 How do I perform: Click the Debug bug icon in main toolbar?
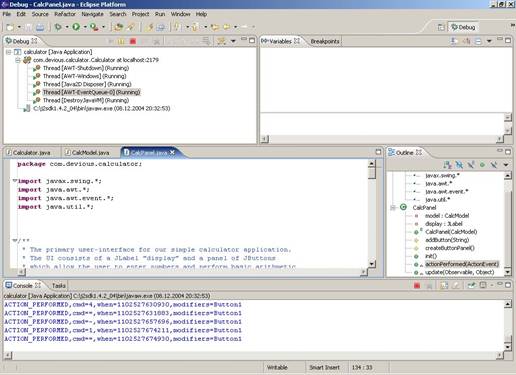coord(58,27)
